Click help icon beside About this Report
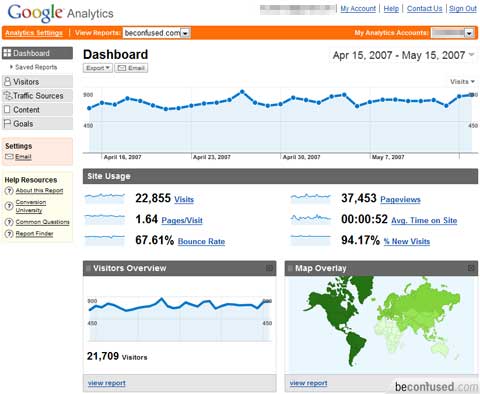480x394 pixels. coord(9,191)
